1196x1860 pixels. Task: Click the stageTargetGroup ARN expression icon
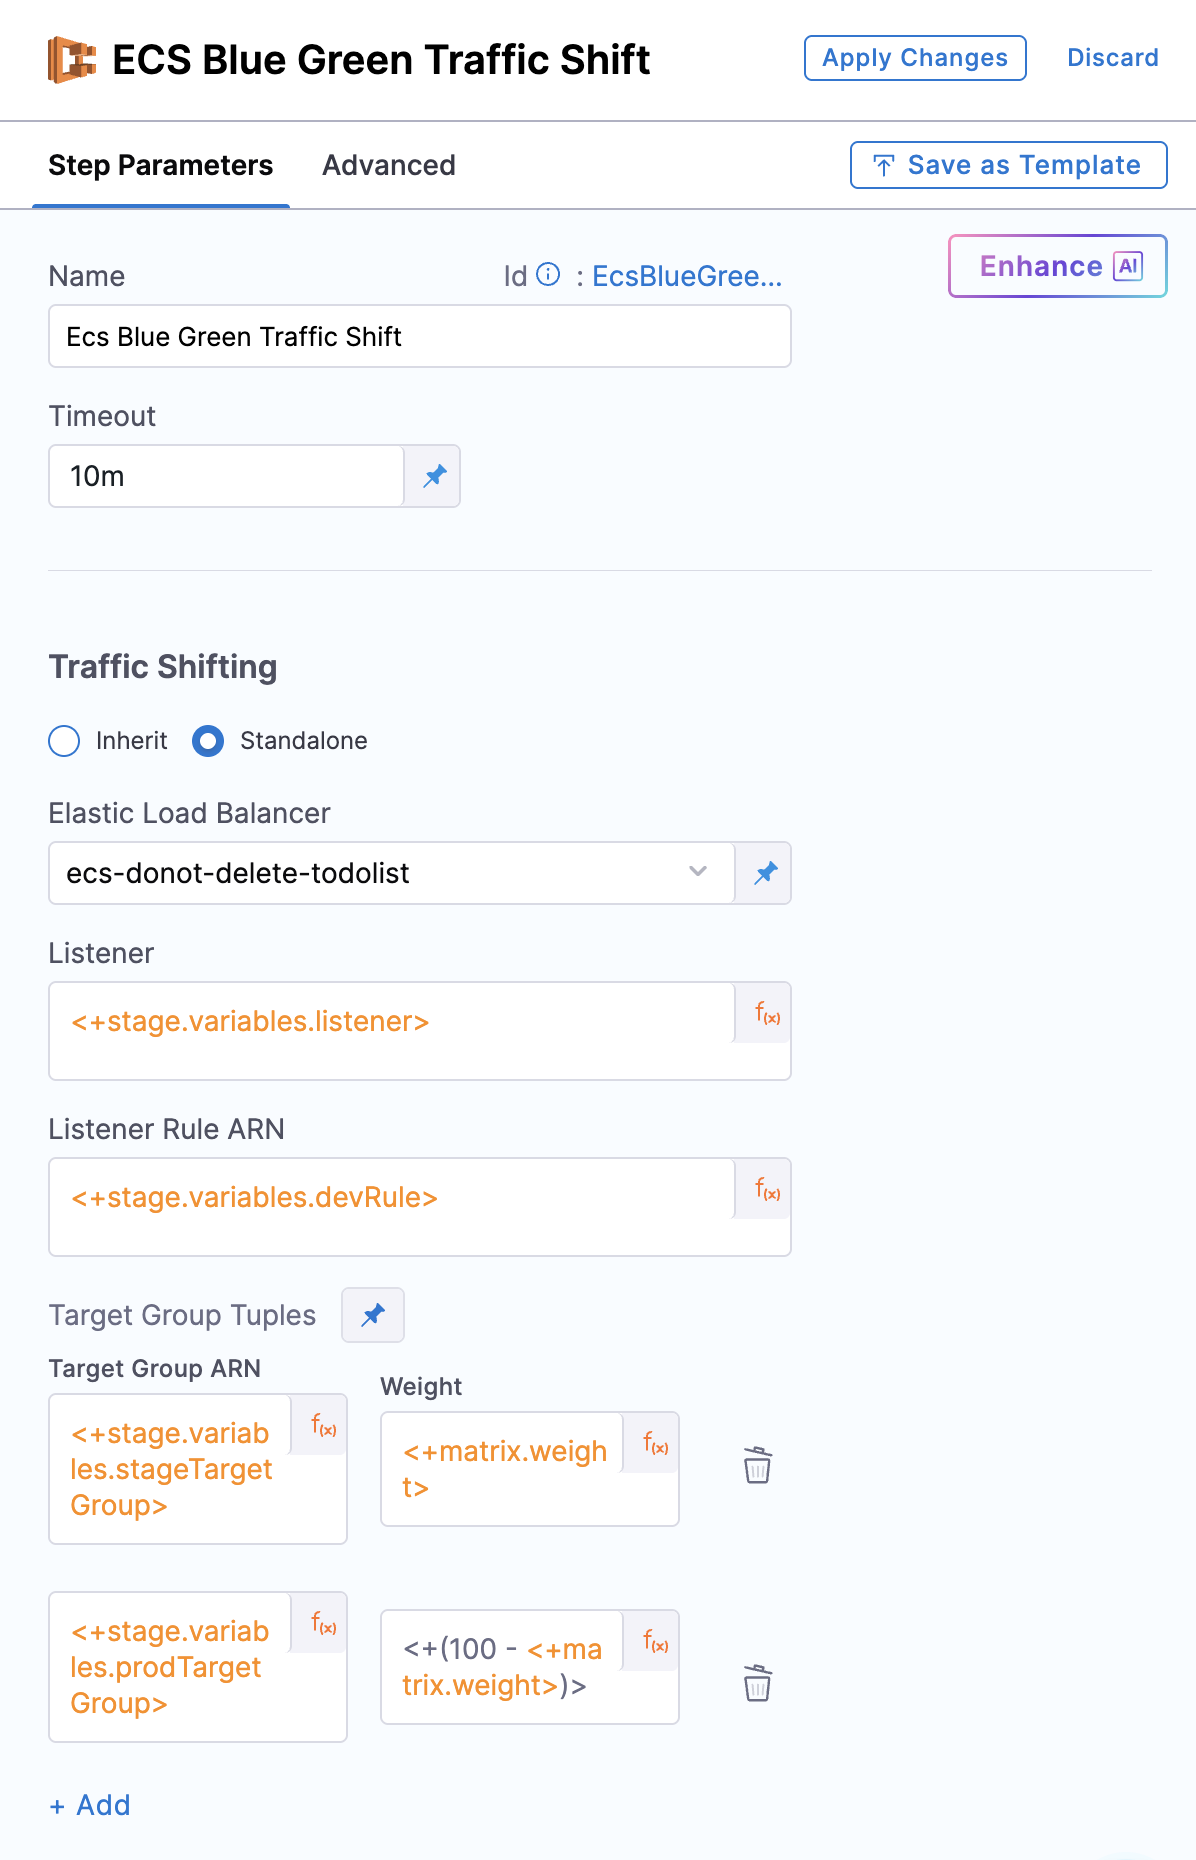coord(323,1425)
